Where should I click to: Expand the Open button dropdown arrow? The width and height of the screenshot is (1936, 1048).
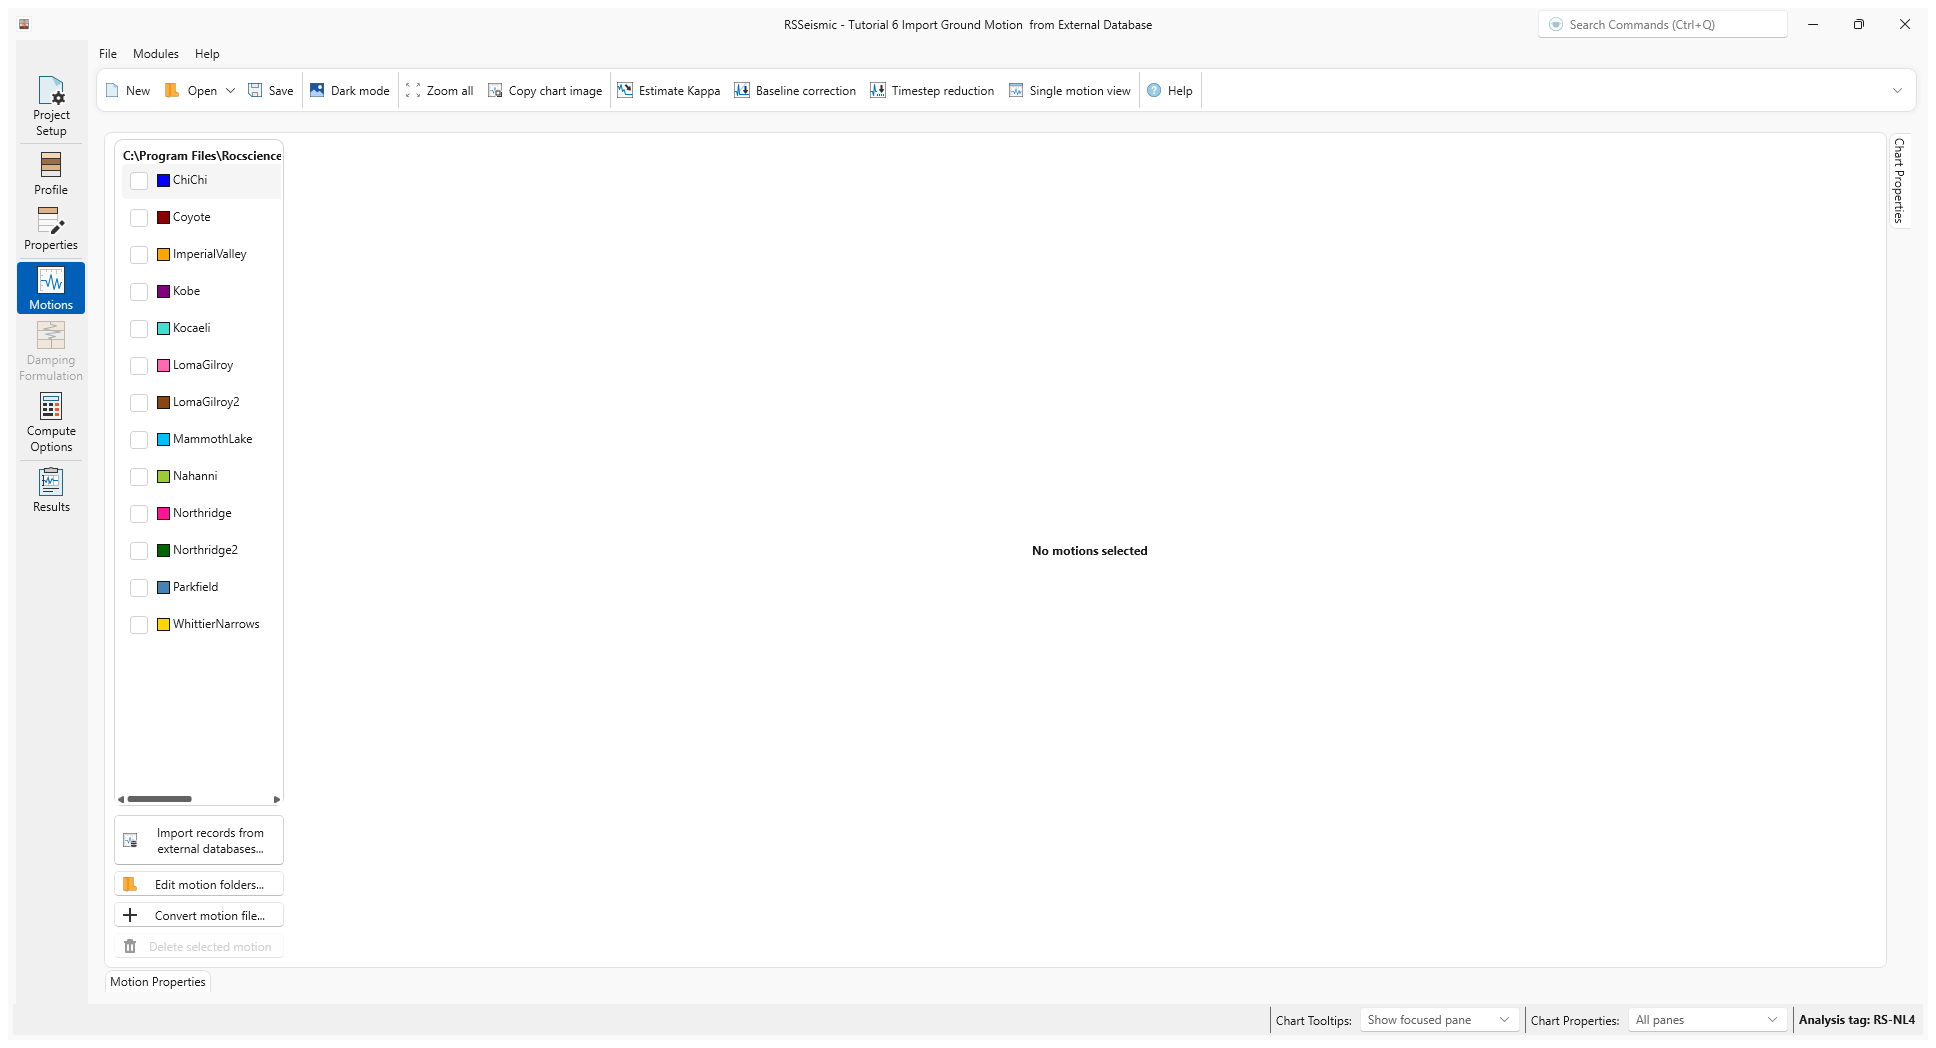point(231,90)
